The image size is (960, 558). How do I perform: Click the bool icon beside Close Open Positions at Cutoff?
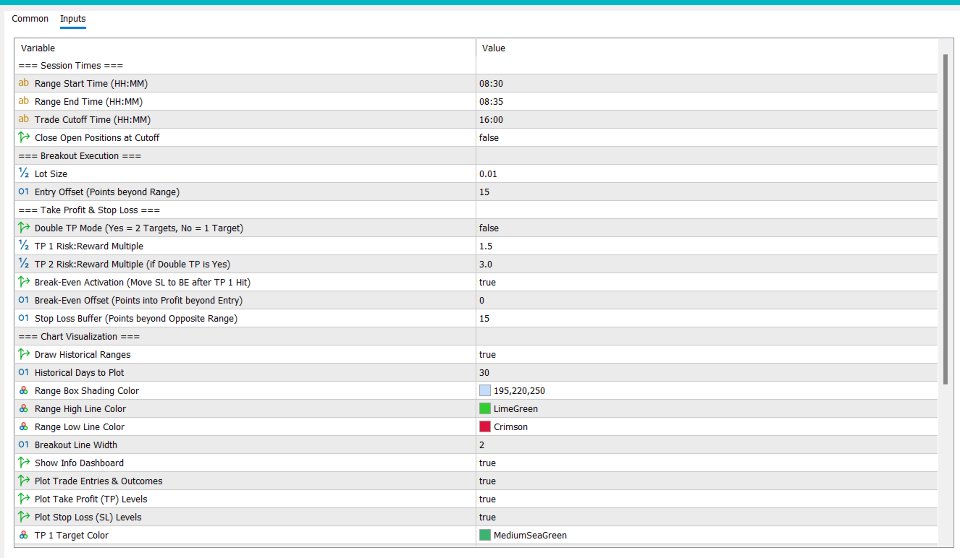(23, 137)
